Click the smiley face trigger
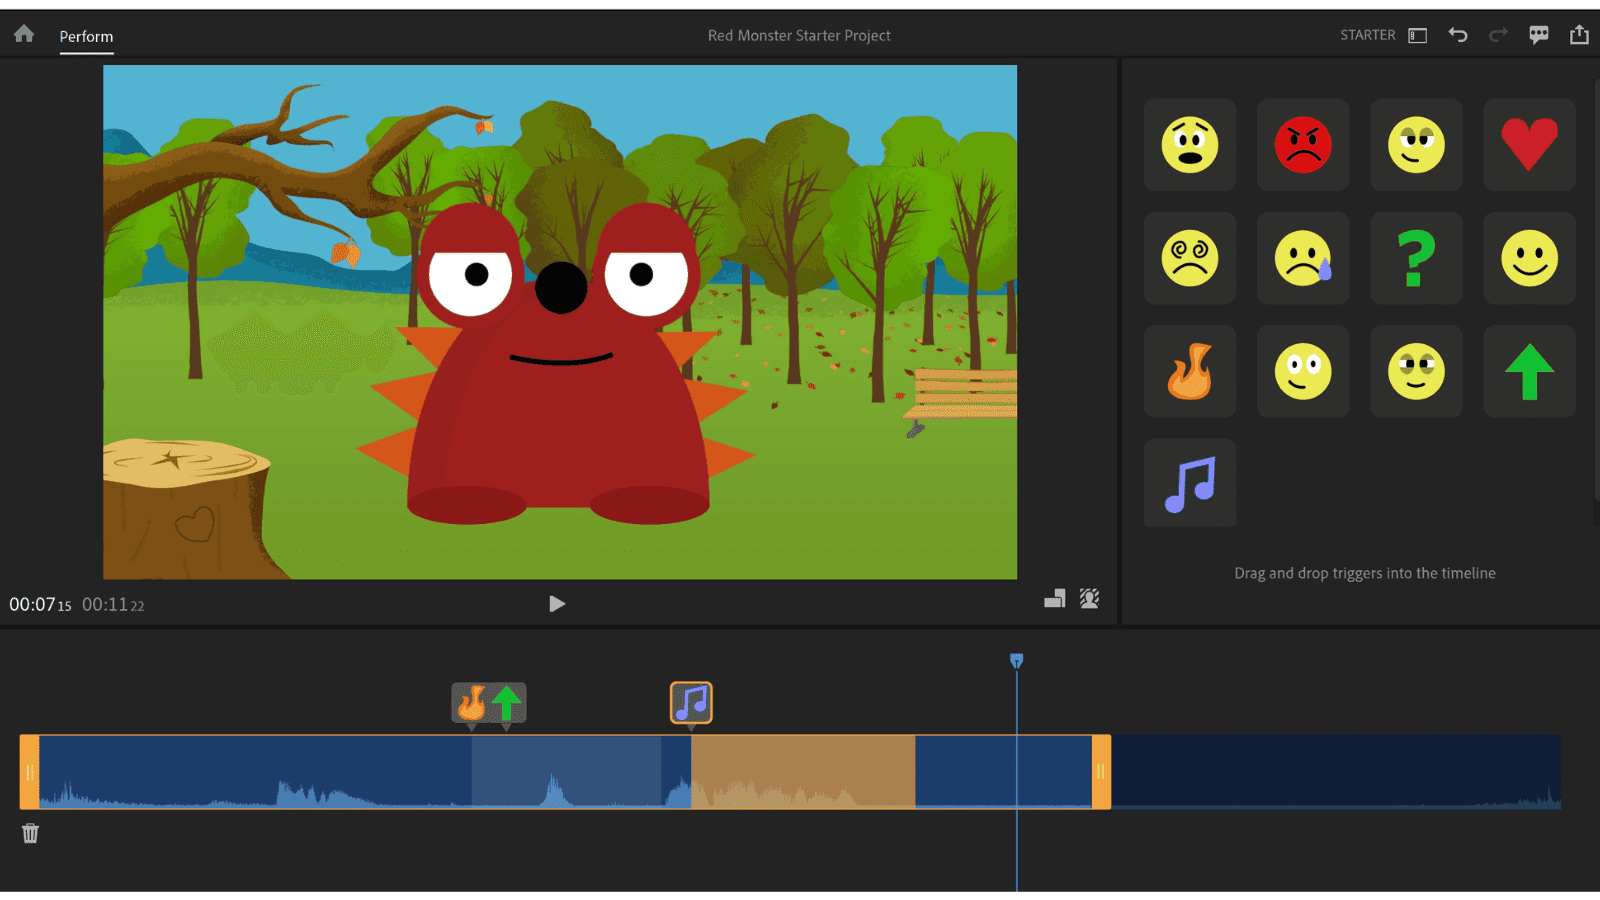This screenshot has height=900, width=1600. click(1529, 258)
